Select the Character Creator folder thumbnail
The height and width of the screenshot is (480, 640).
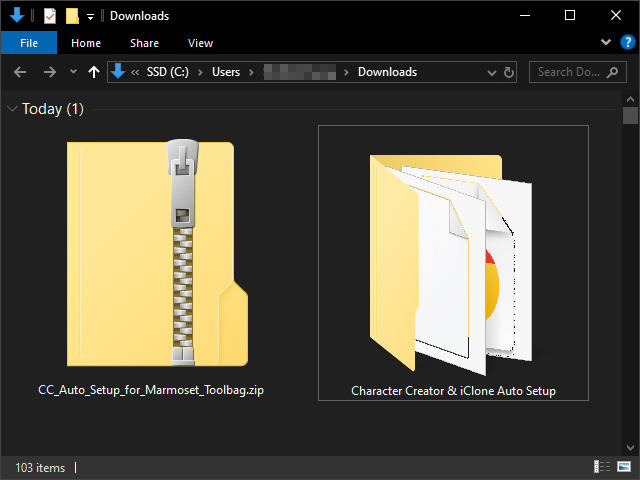pos(451,263)
